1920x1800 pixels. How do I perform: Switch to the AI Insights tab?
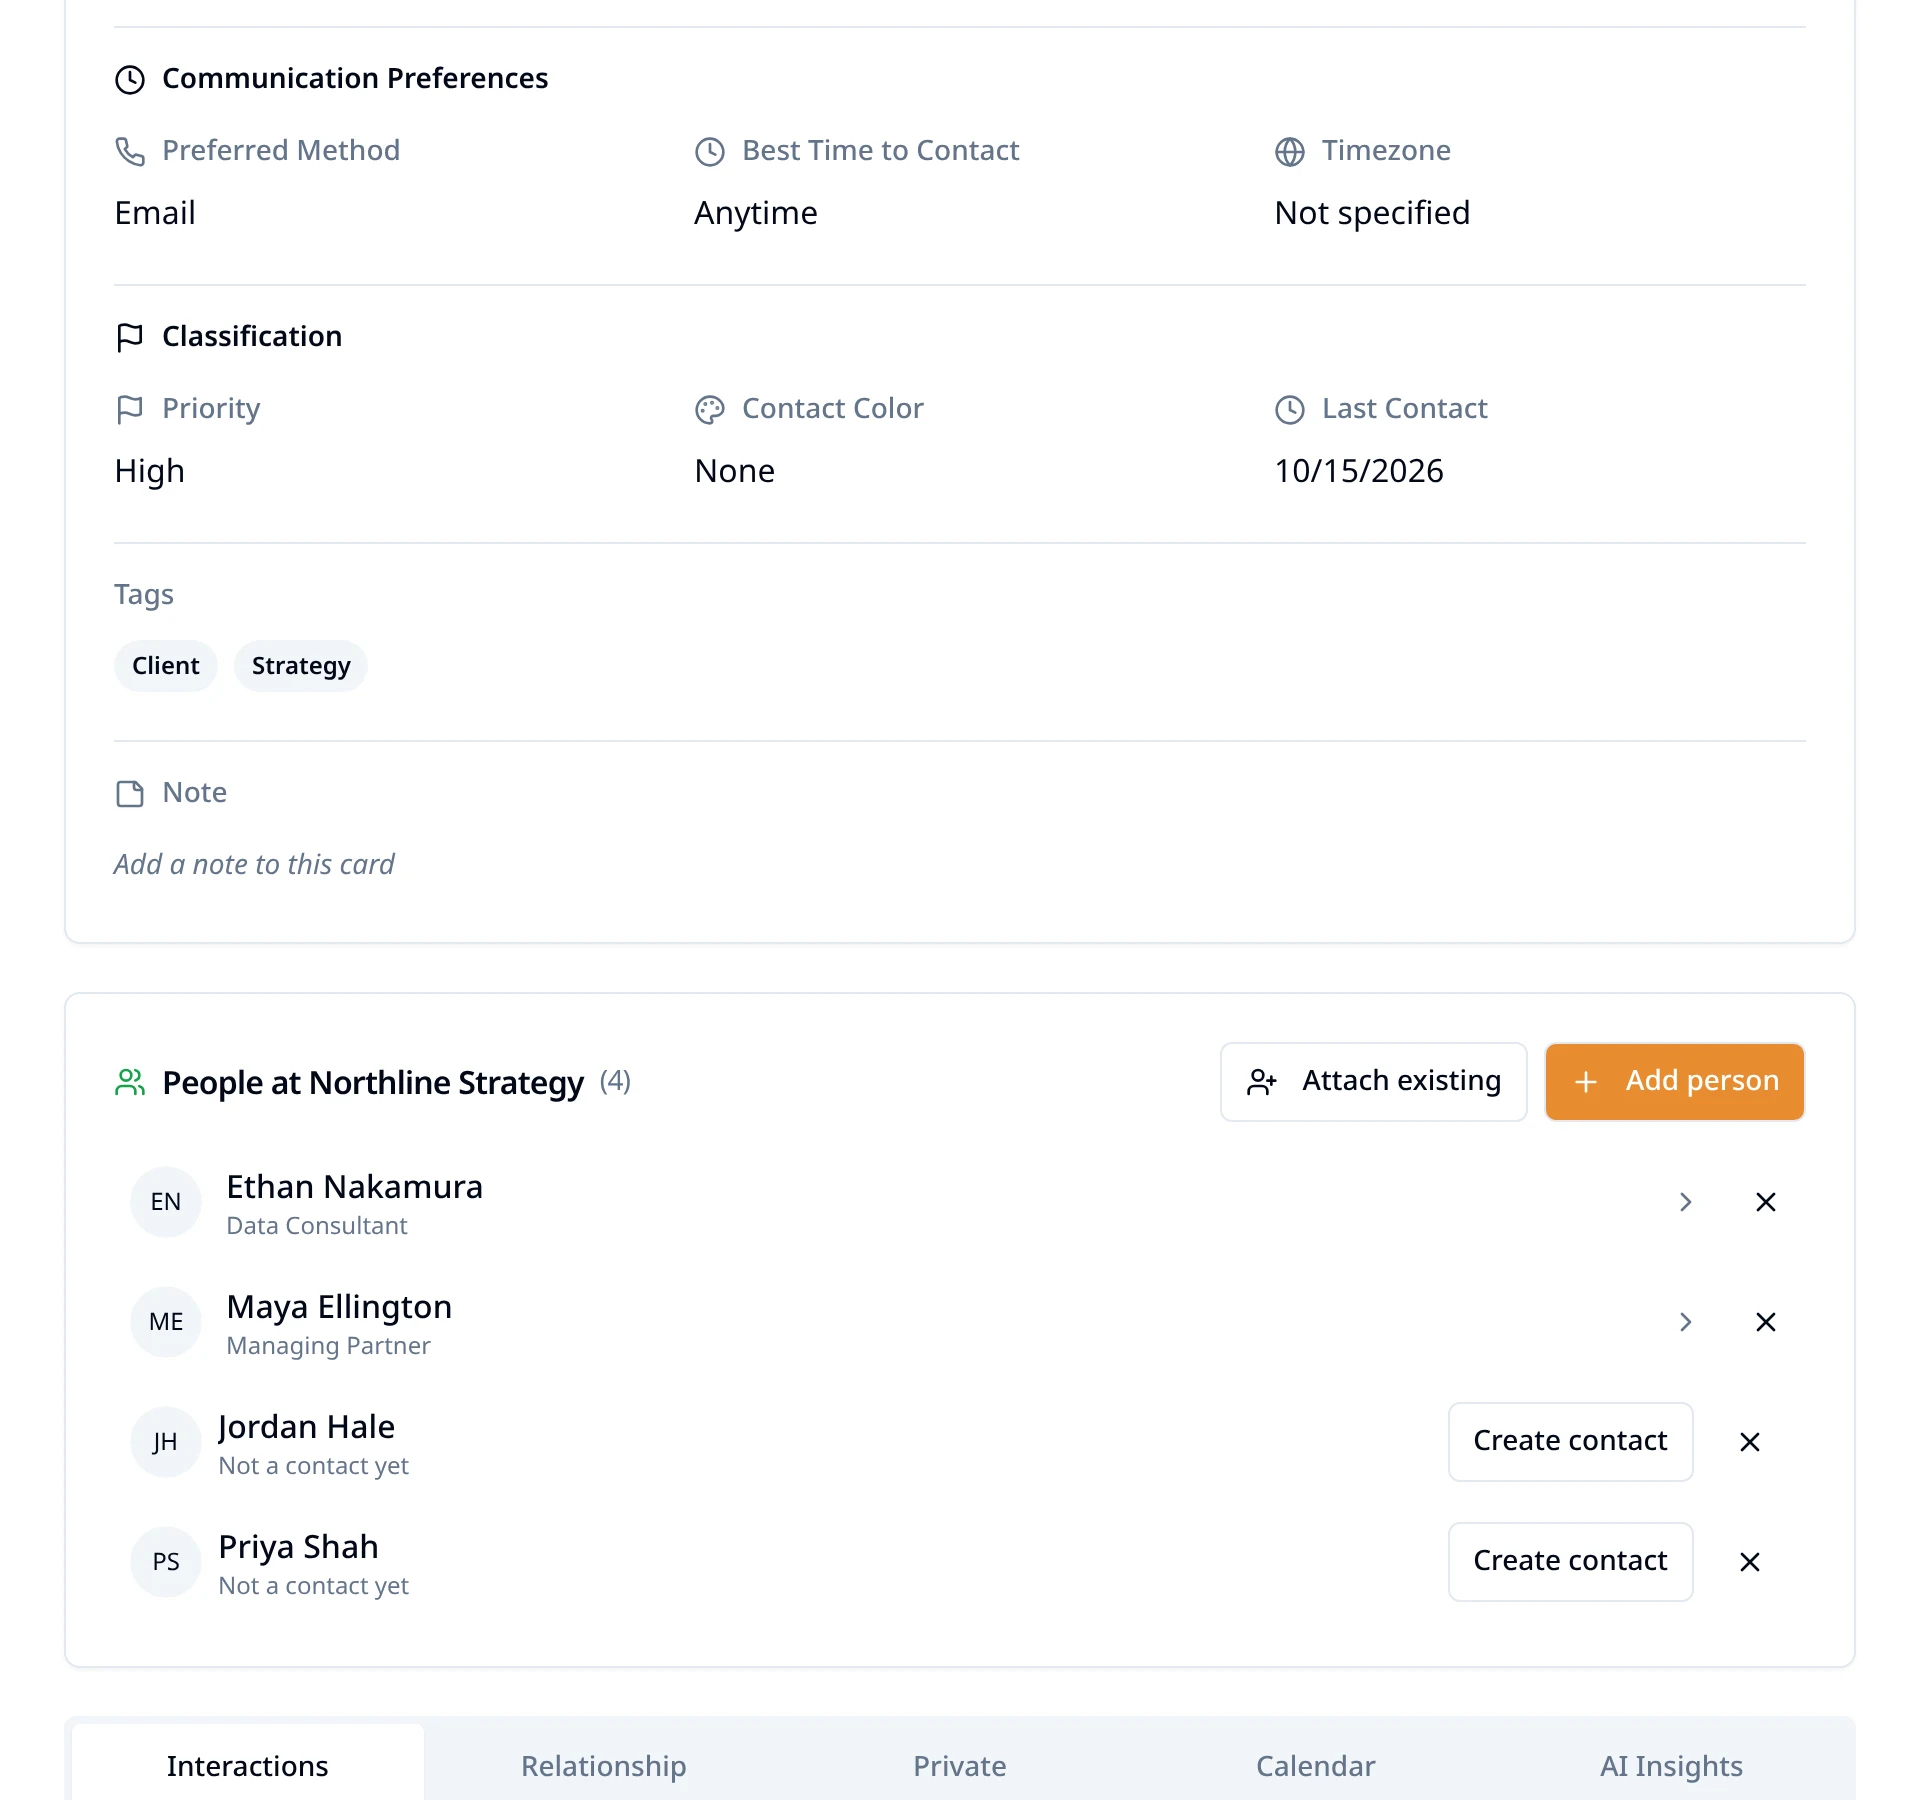tap(1672, 1765)
